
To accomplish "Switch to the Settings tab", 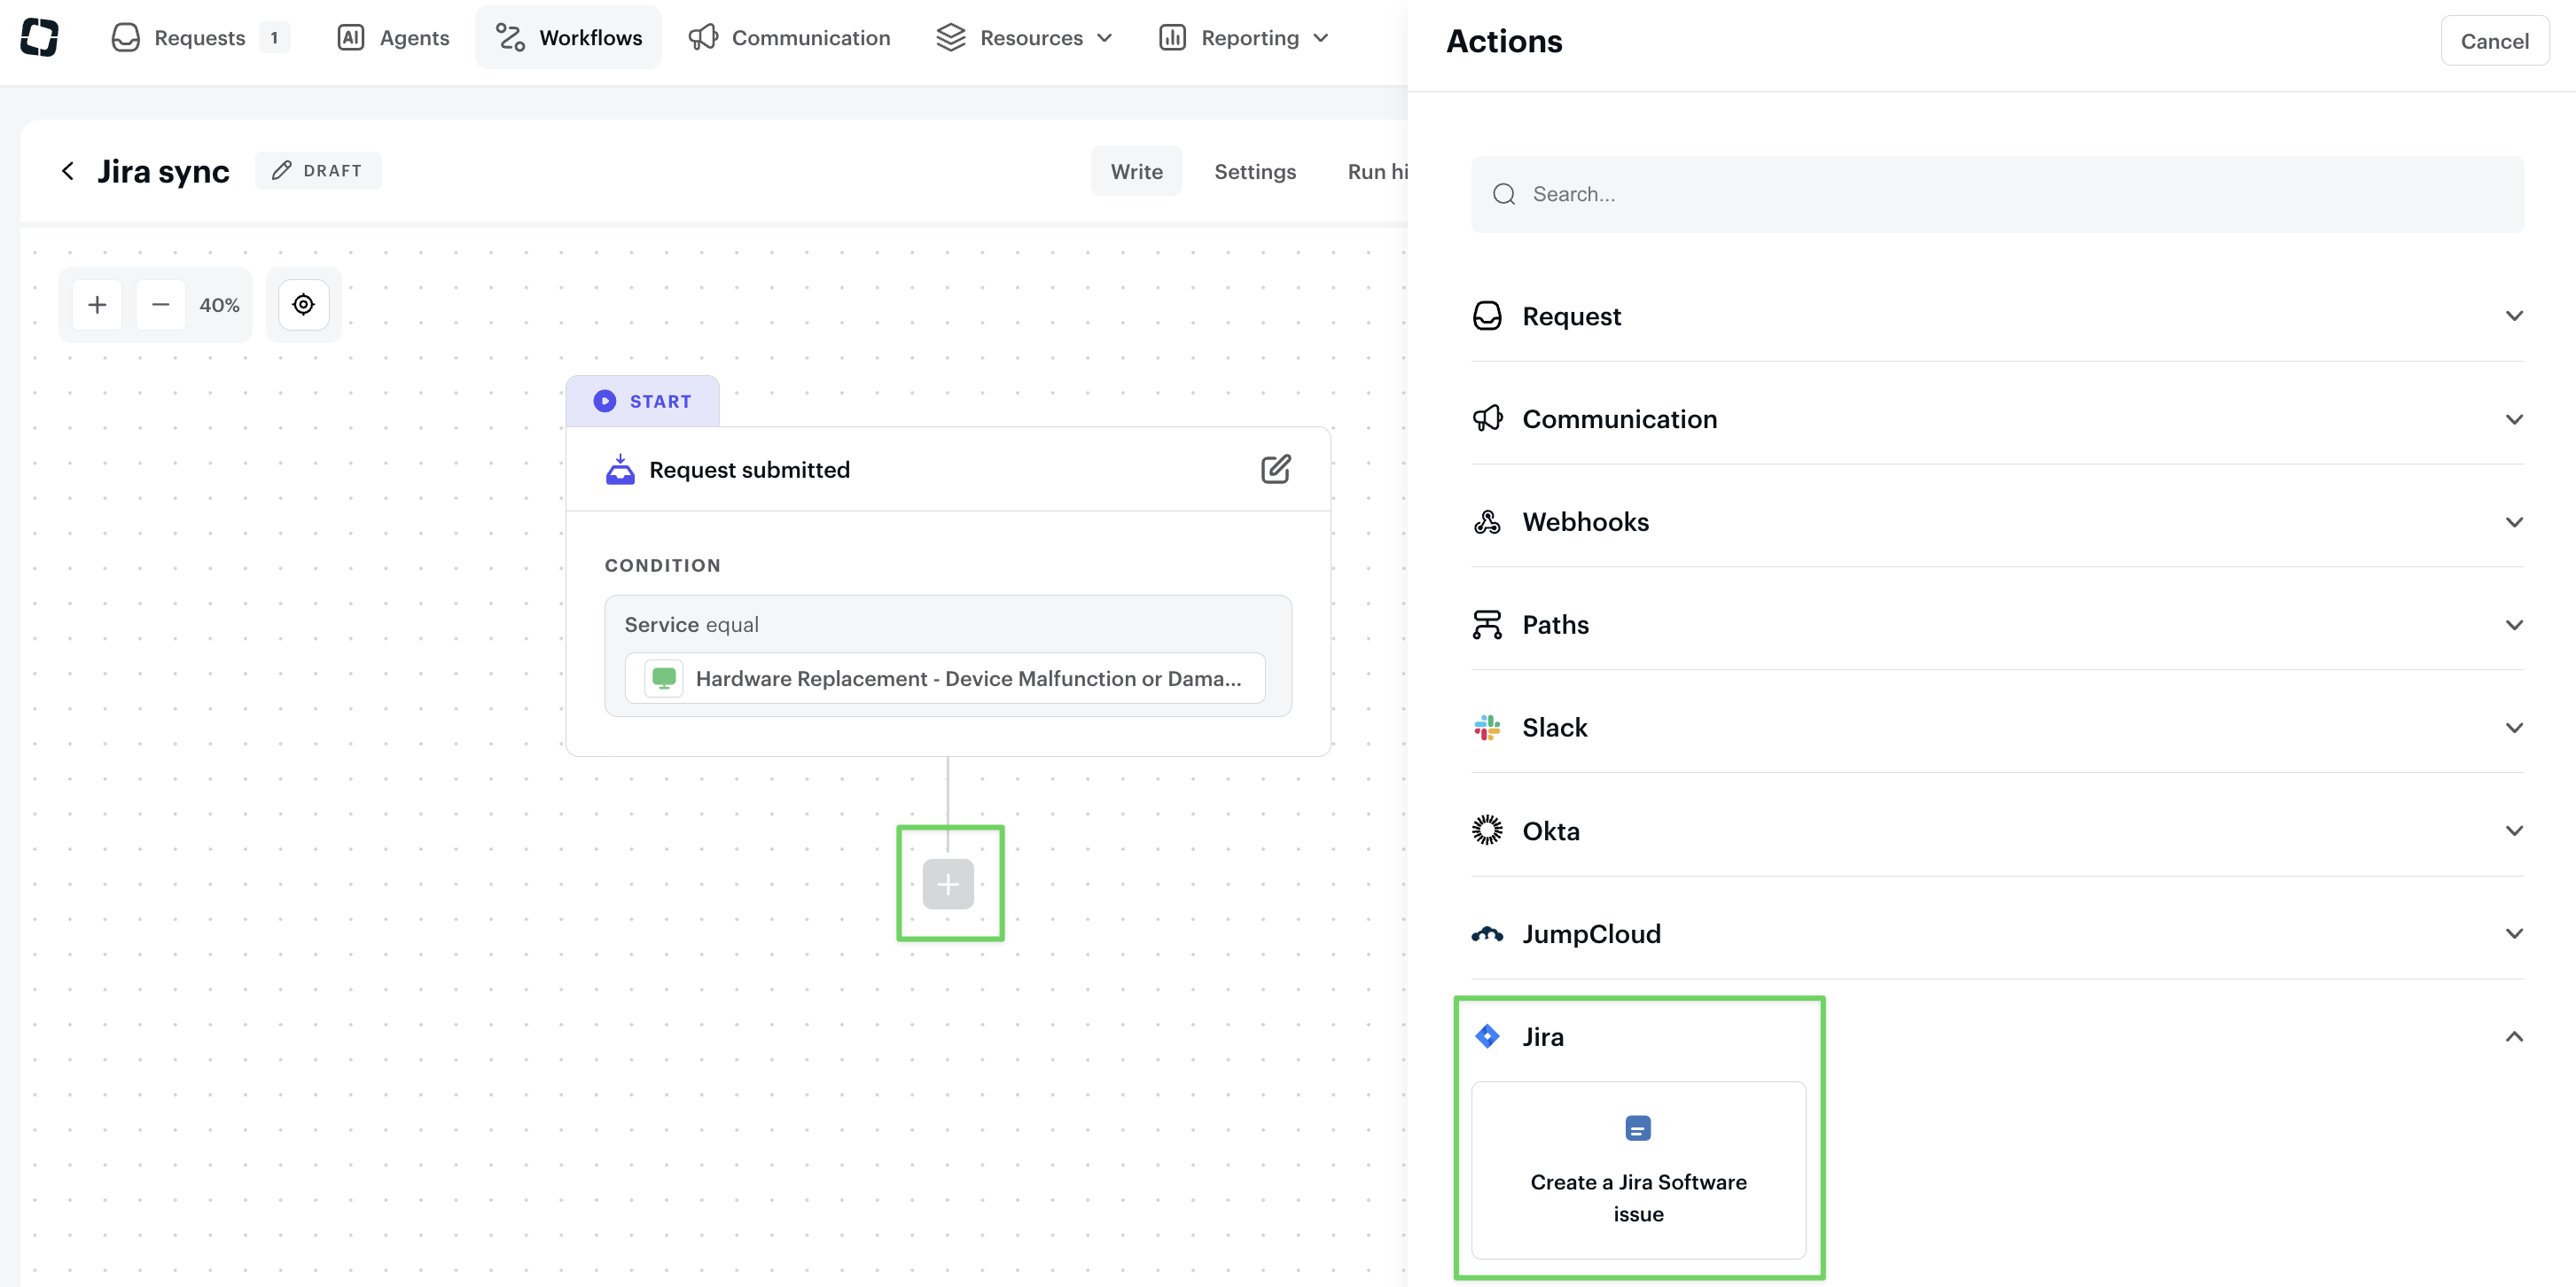I will (x=1254, y=171).
